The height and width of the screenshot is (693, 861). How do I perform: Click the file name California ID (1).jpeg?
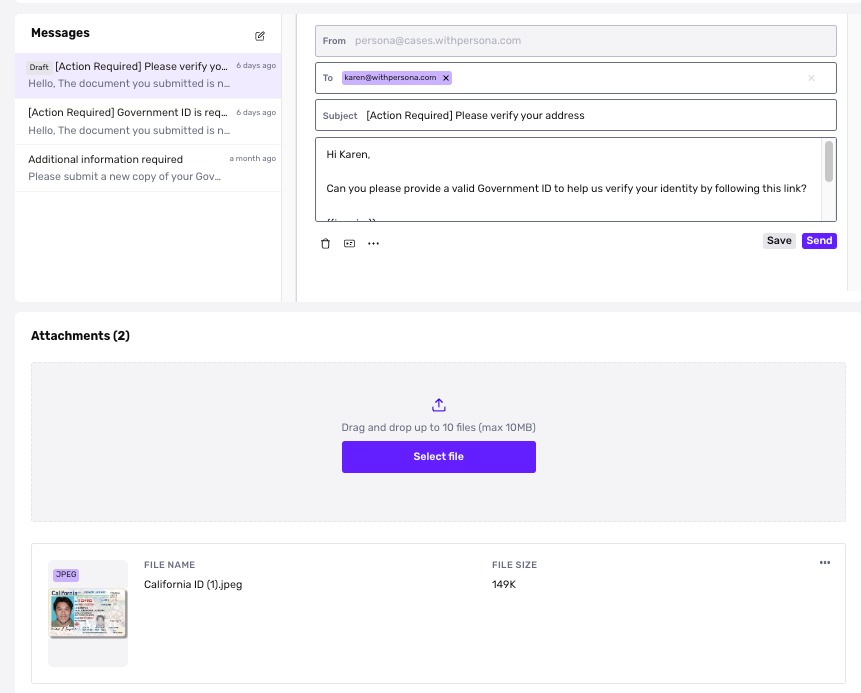tap(193, 584)
